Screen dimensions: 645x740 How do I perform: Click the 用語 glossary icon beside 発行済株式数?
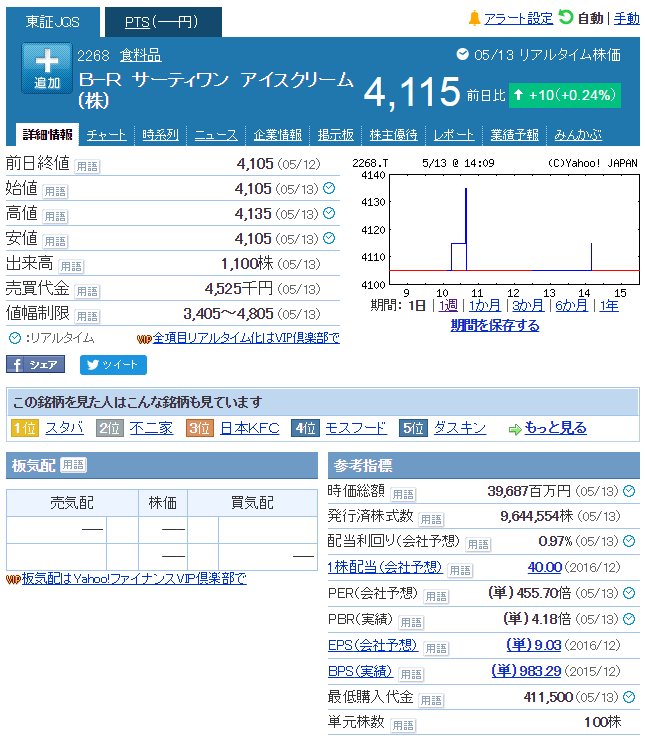point(431,520)
